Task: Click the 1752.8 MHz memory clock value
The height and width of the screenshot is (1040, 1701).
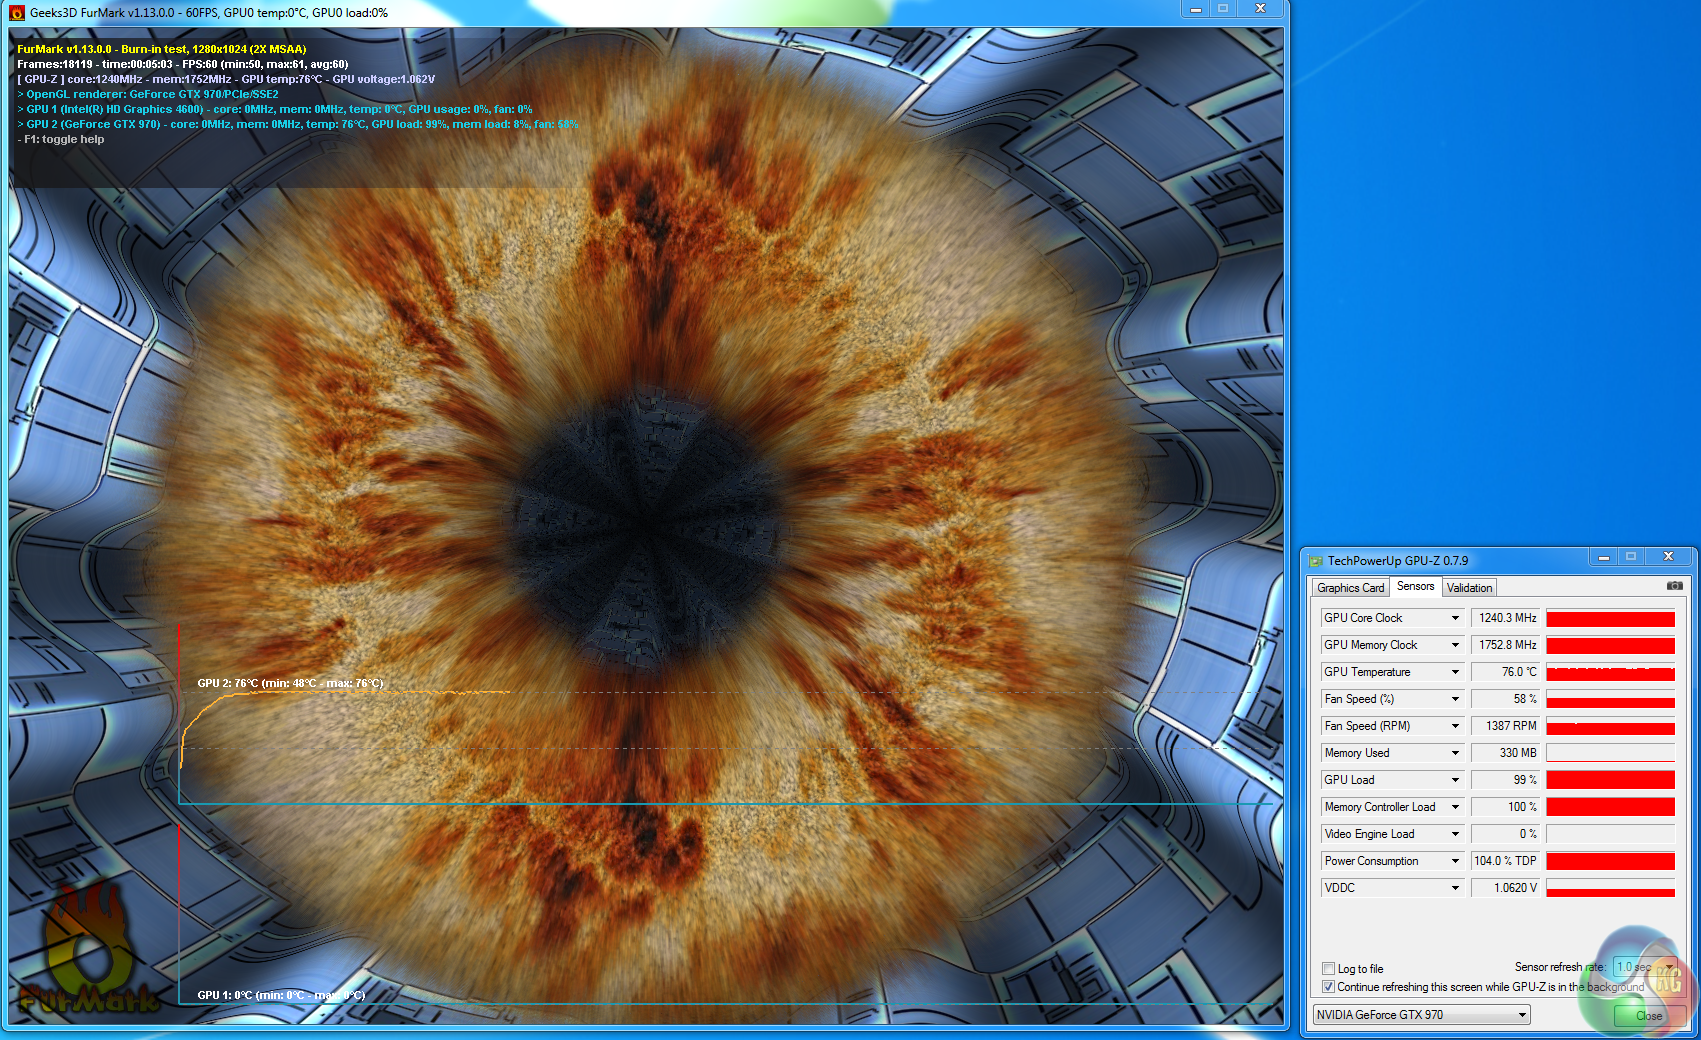Action: 1505,645
